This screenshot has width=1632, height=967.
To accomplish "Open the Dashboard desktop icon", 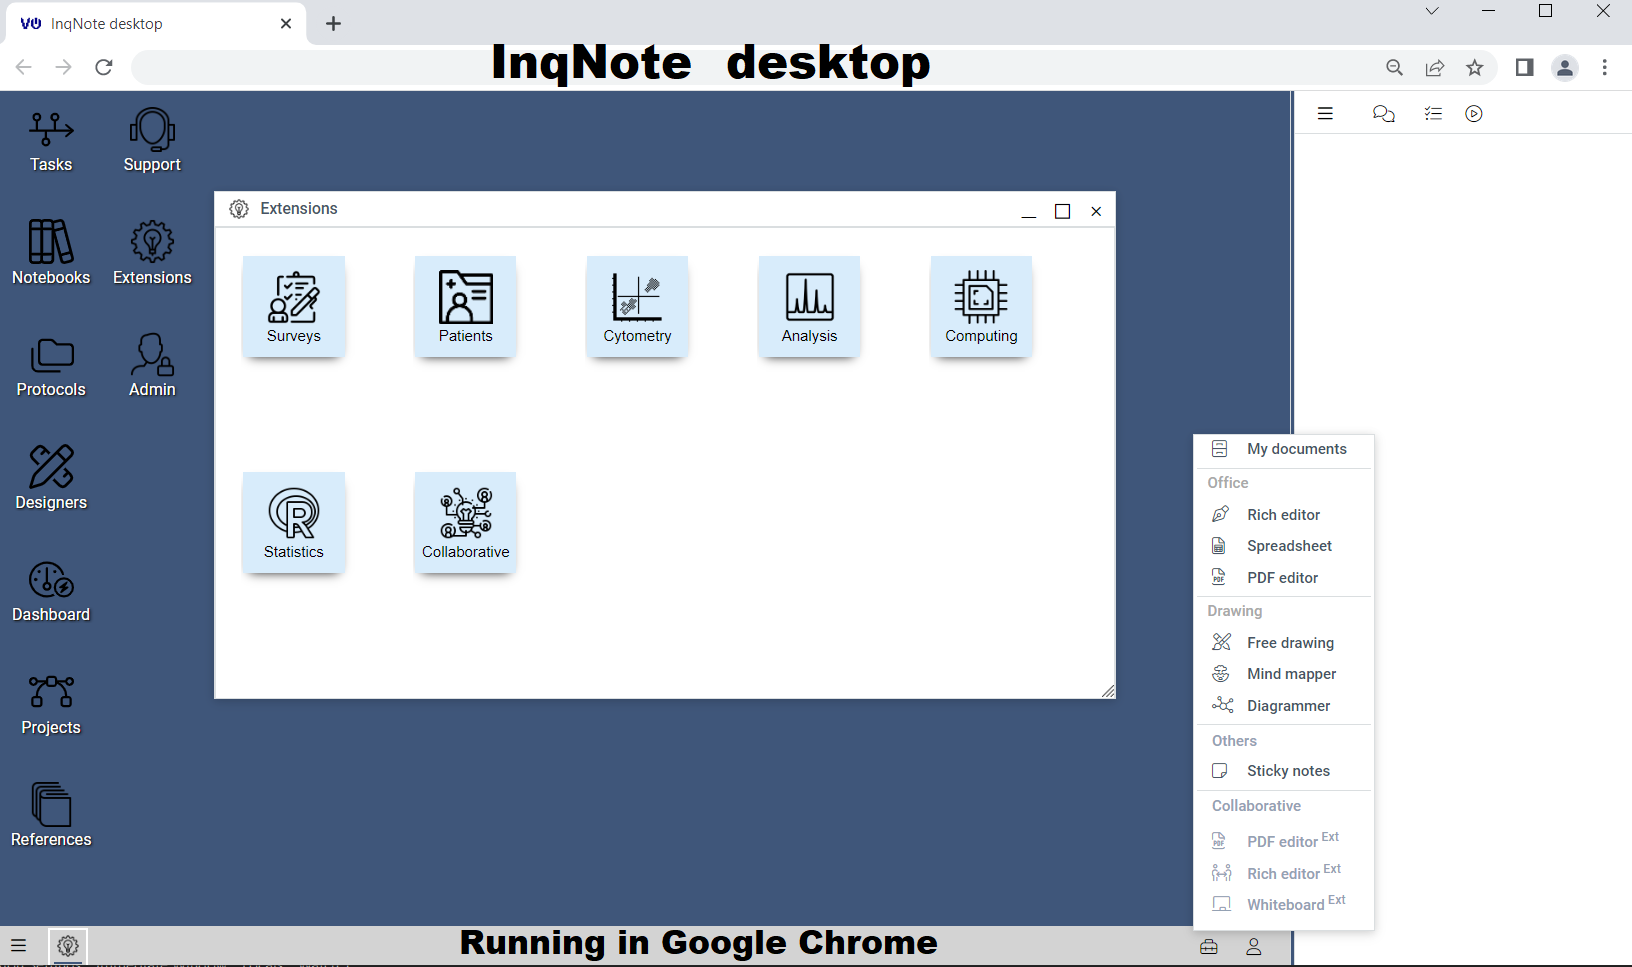I will coord(51,592).
